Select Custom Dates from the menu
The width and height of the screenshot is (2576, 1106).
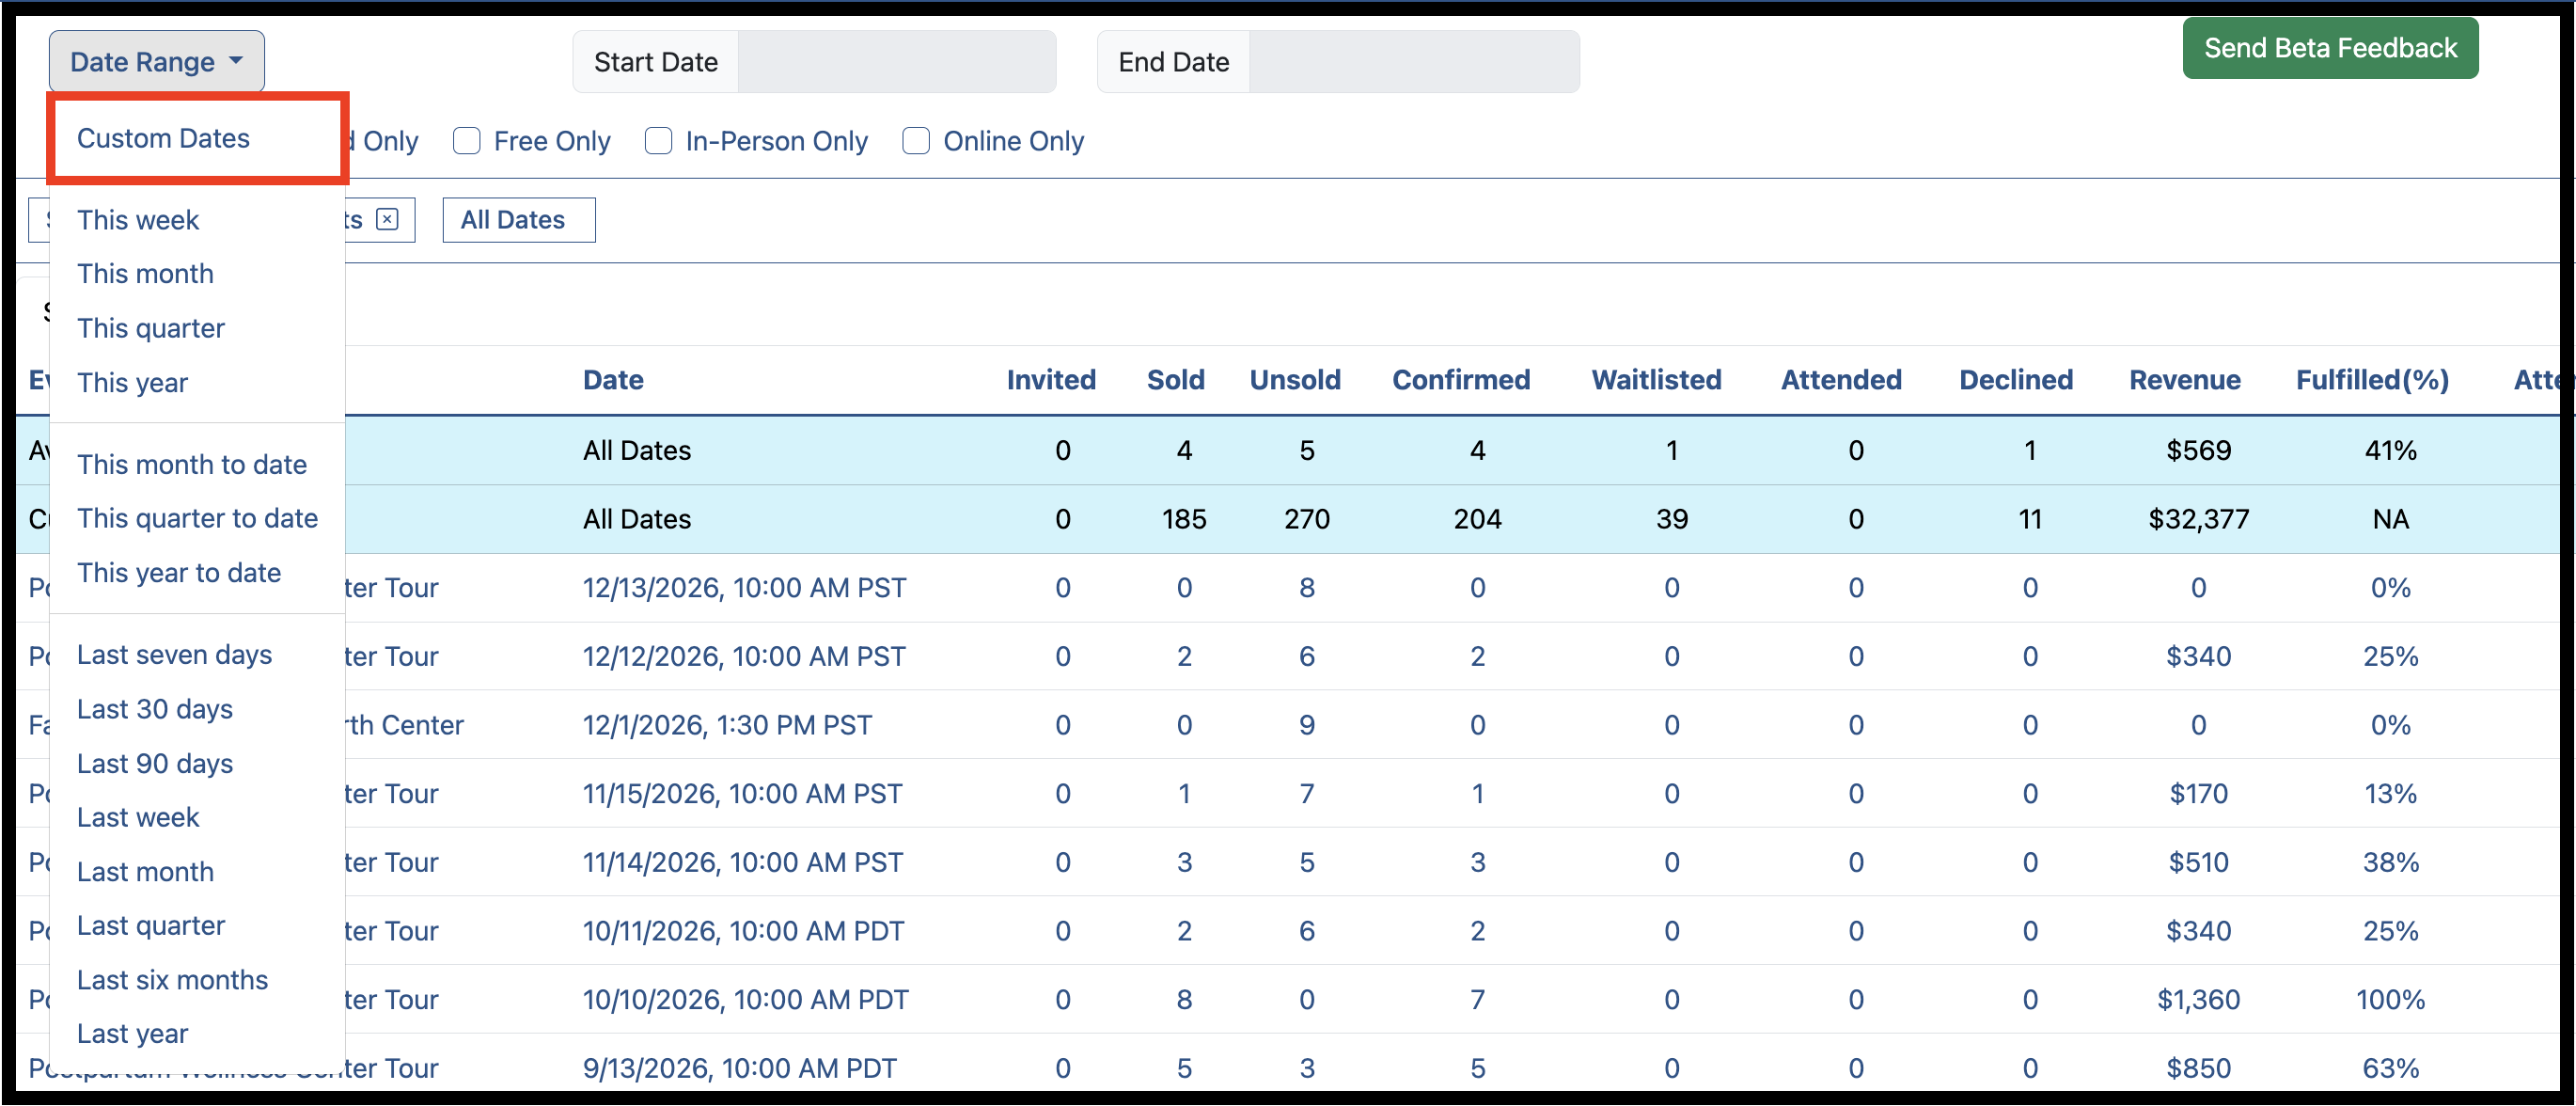click(163, 138)
